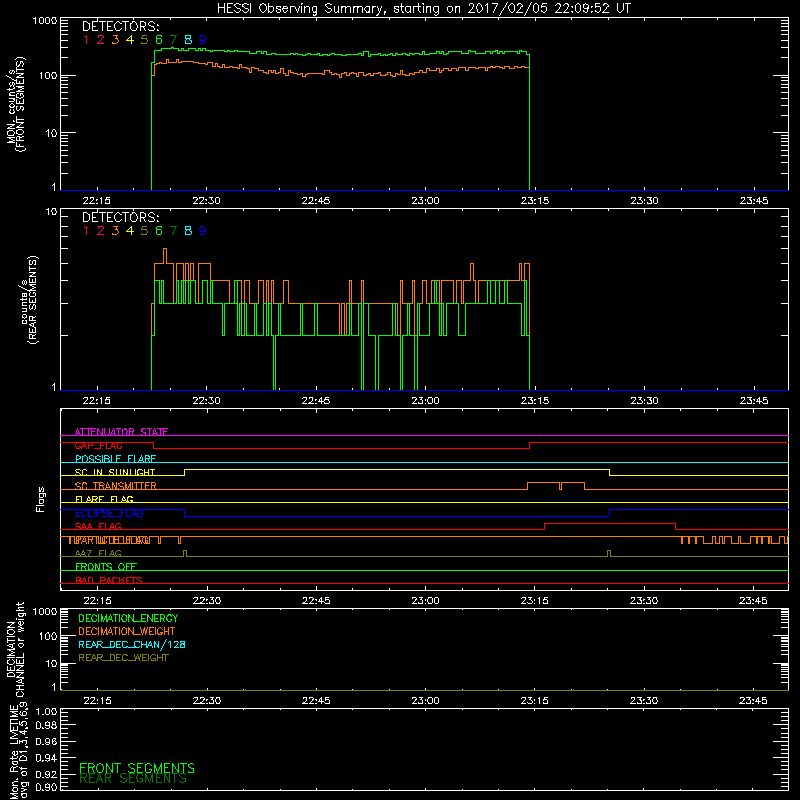Click the REAR_DEC_WEIGHT legend label
800x800 pixels.
coord(123,658)
